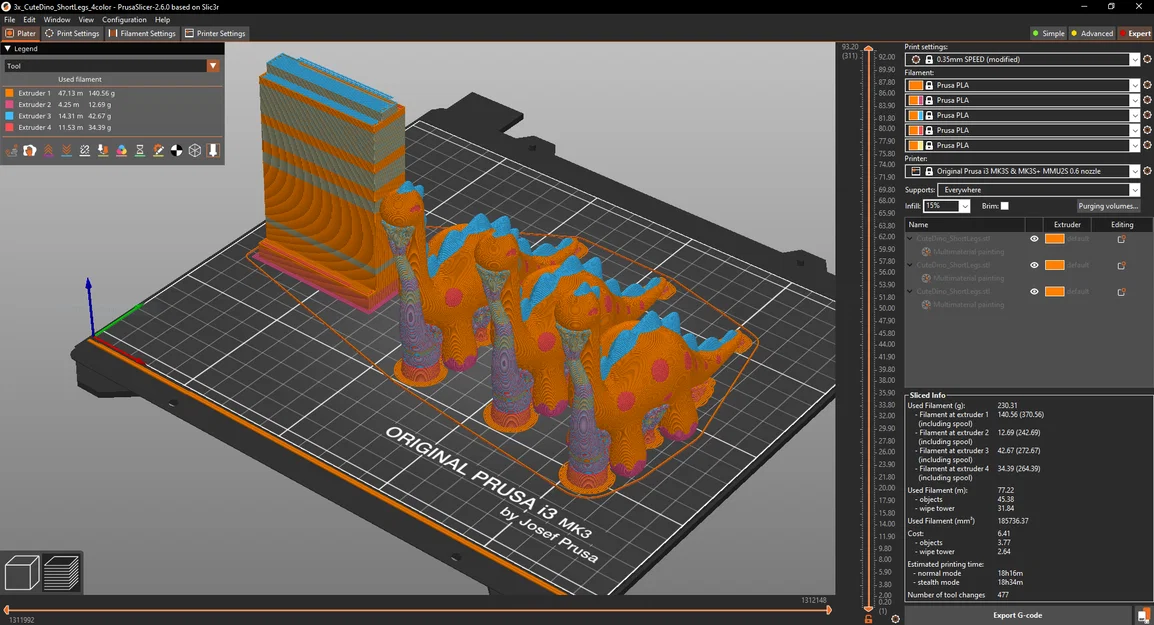
Task: Open printer preset Original Prusa i3 dropdown
Action: [1134, 171]
